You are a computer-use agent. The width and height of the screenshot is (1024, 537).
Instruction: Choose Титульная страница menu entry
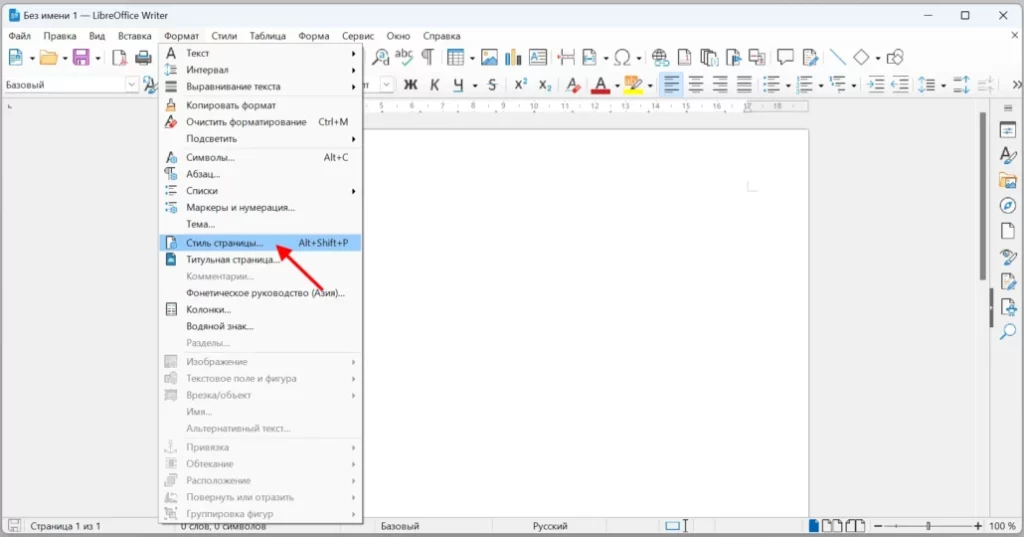pos(261,259)
